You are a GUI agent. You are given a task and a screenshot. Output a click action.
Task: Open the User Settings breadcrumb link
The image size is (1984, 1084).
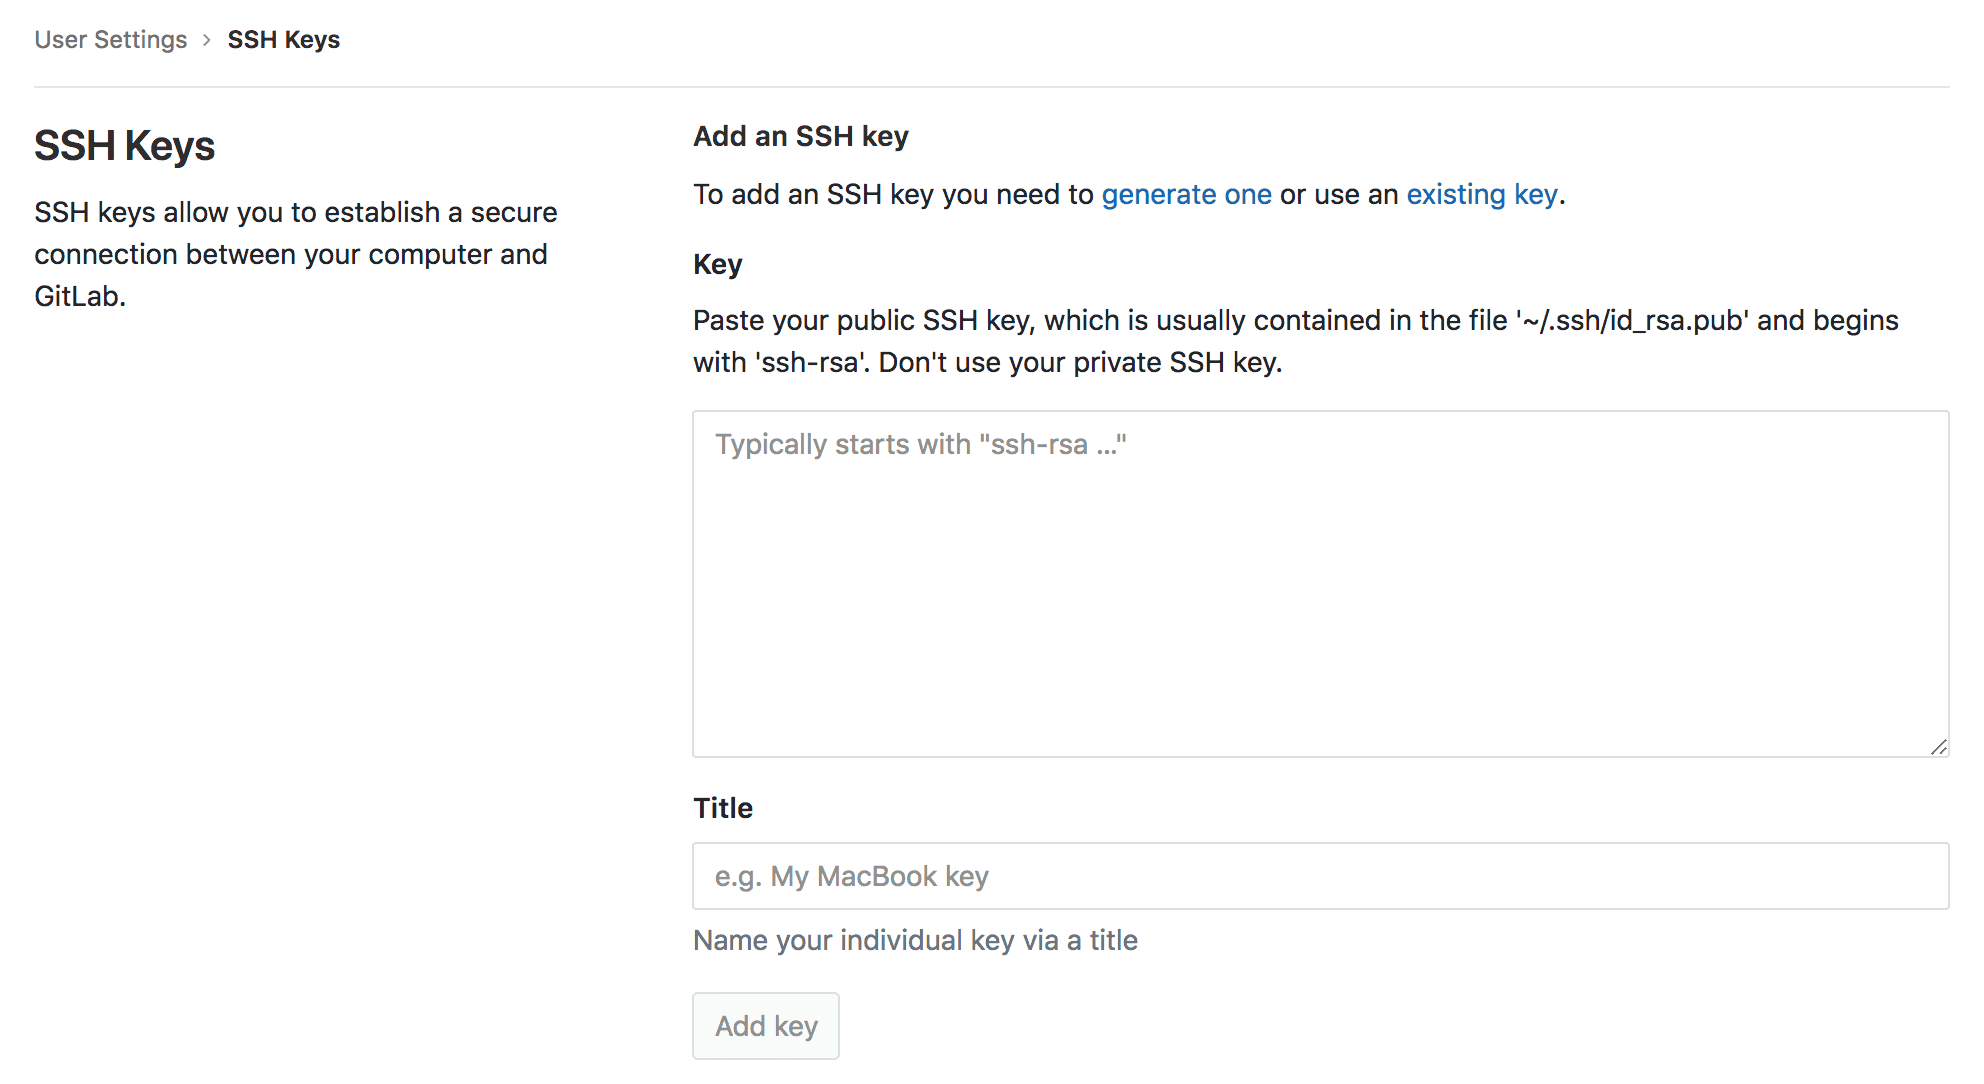tap(110, 39)
